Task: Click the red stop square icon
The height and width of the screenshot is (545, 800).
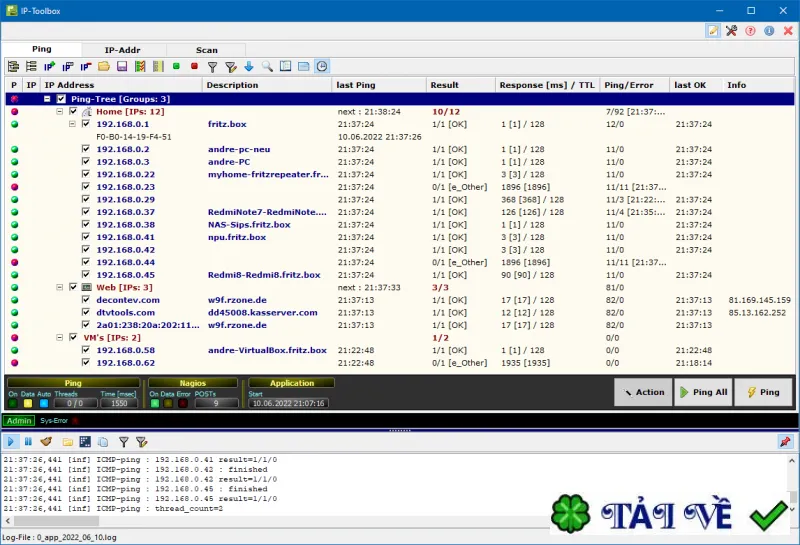Action: 194,66
